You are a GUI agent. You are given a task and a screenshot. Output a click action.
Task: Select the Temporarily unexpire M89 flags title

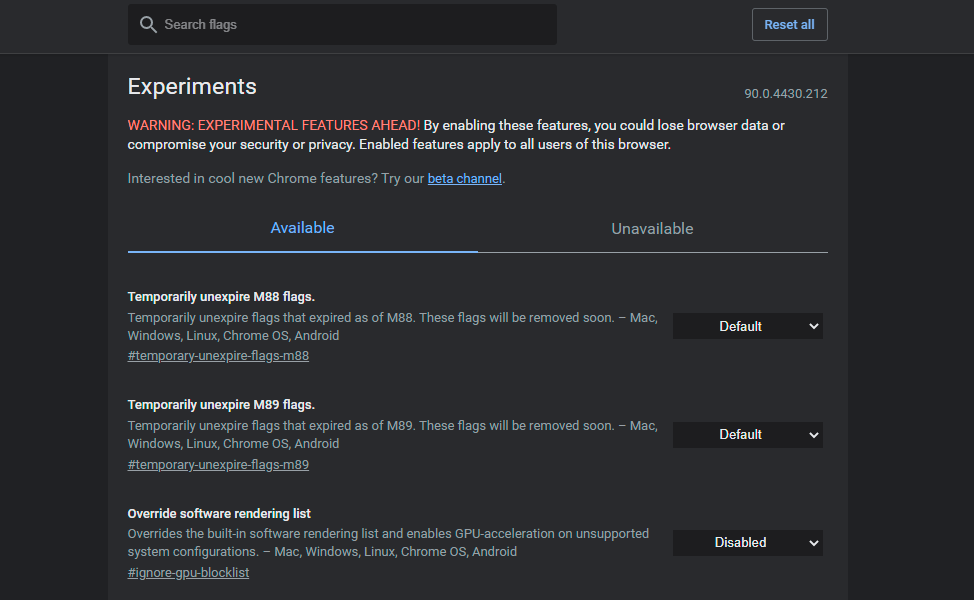coord(221,404)
